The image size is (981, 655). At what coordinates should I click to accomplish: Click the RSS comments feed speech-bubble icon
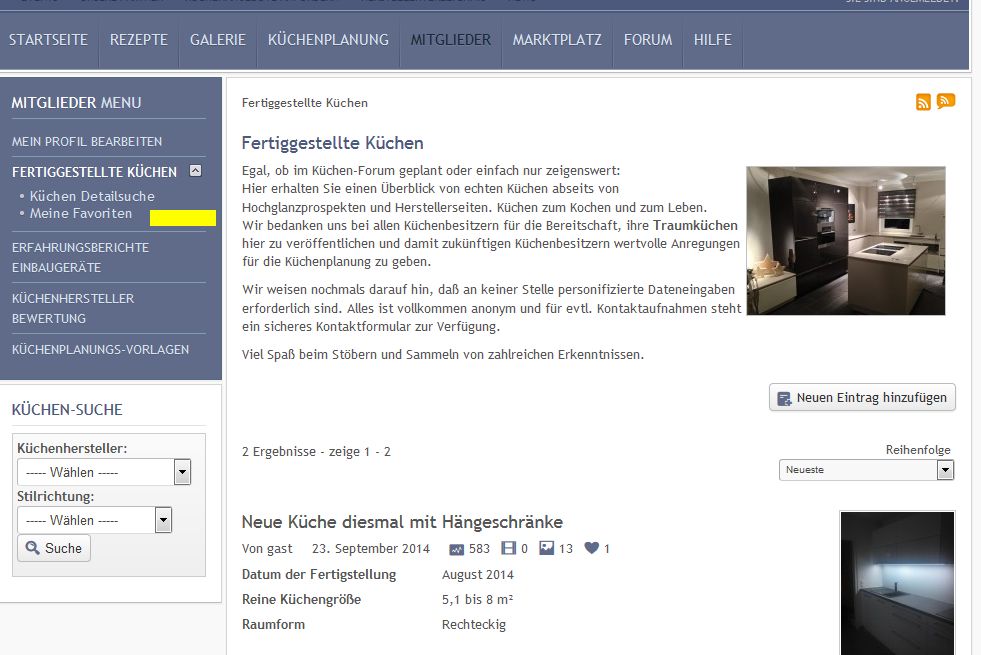click(x=945, y=101)
